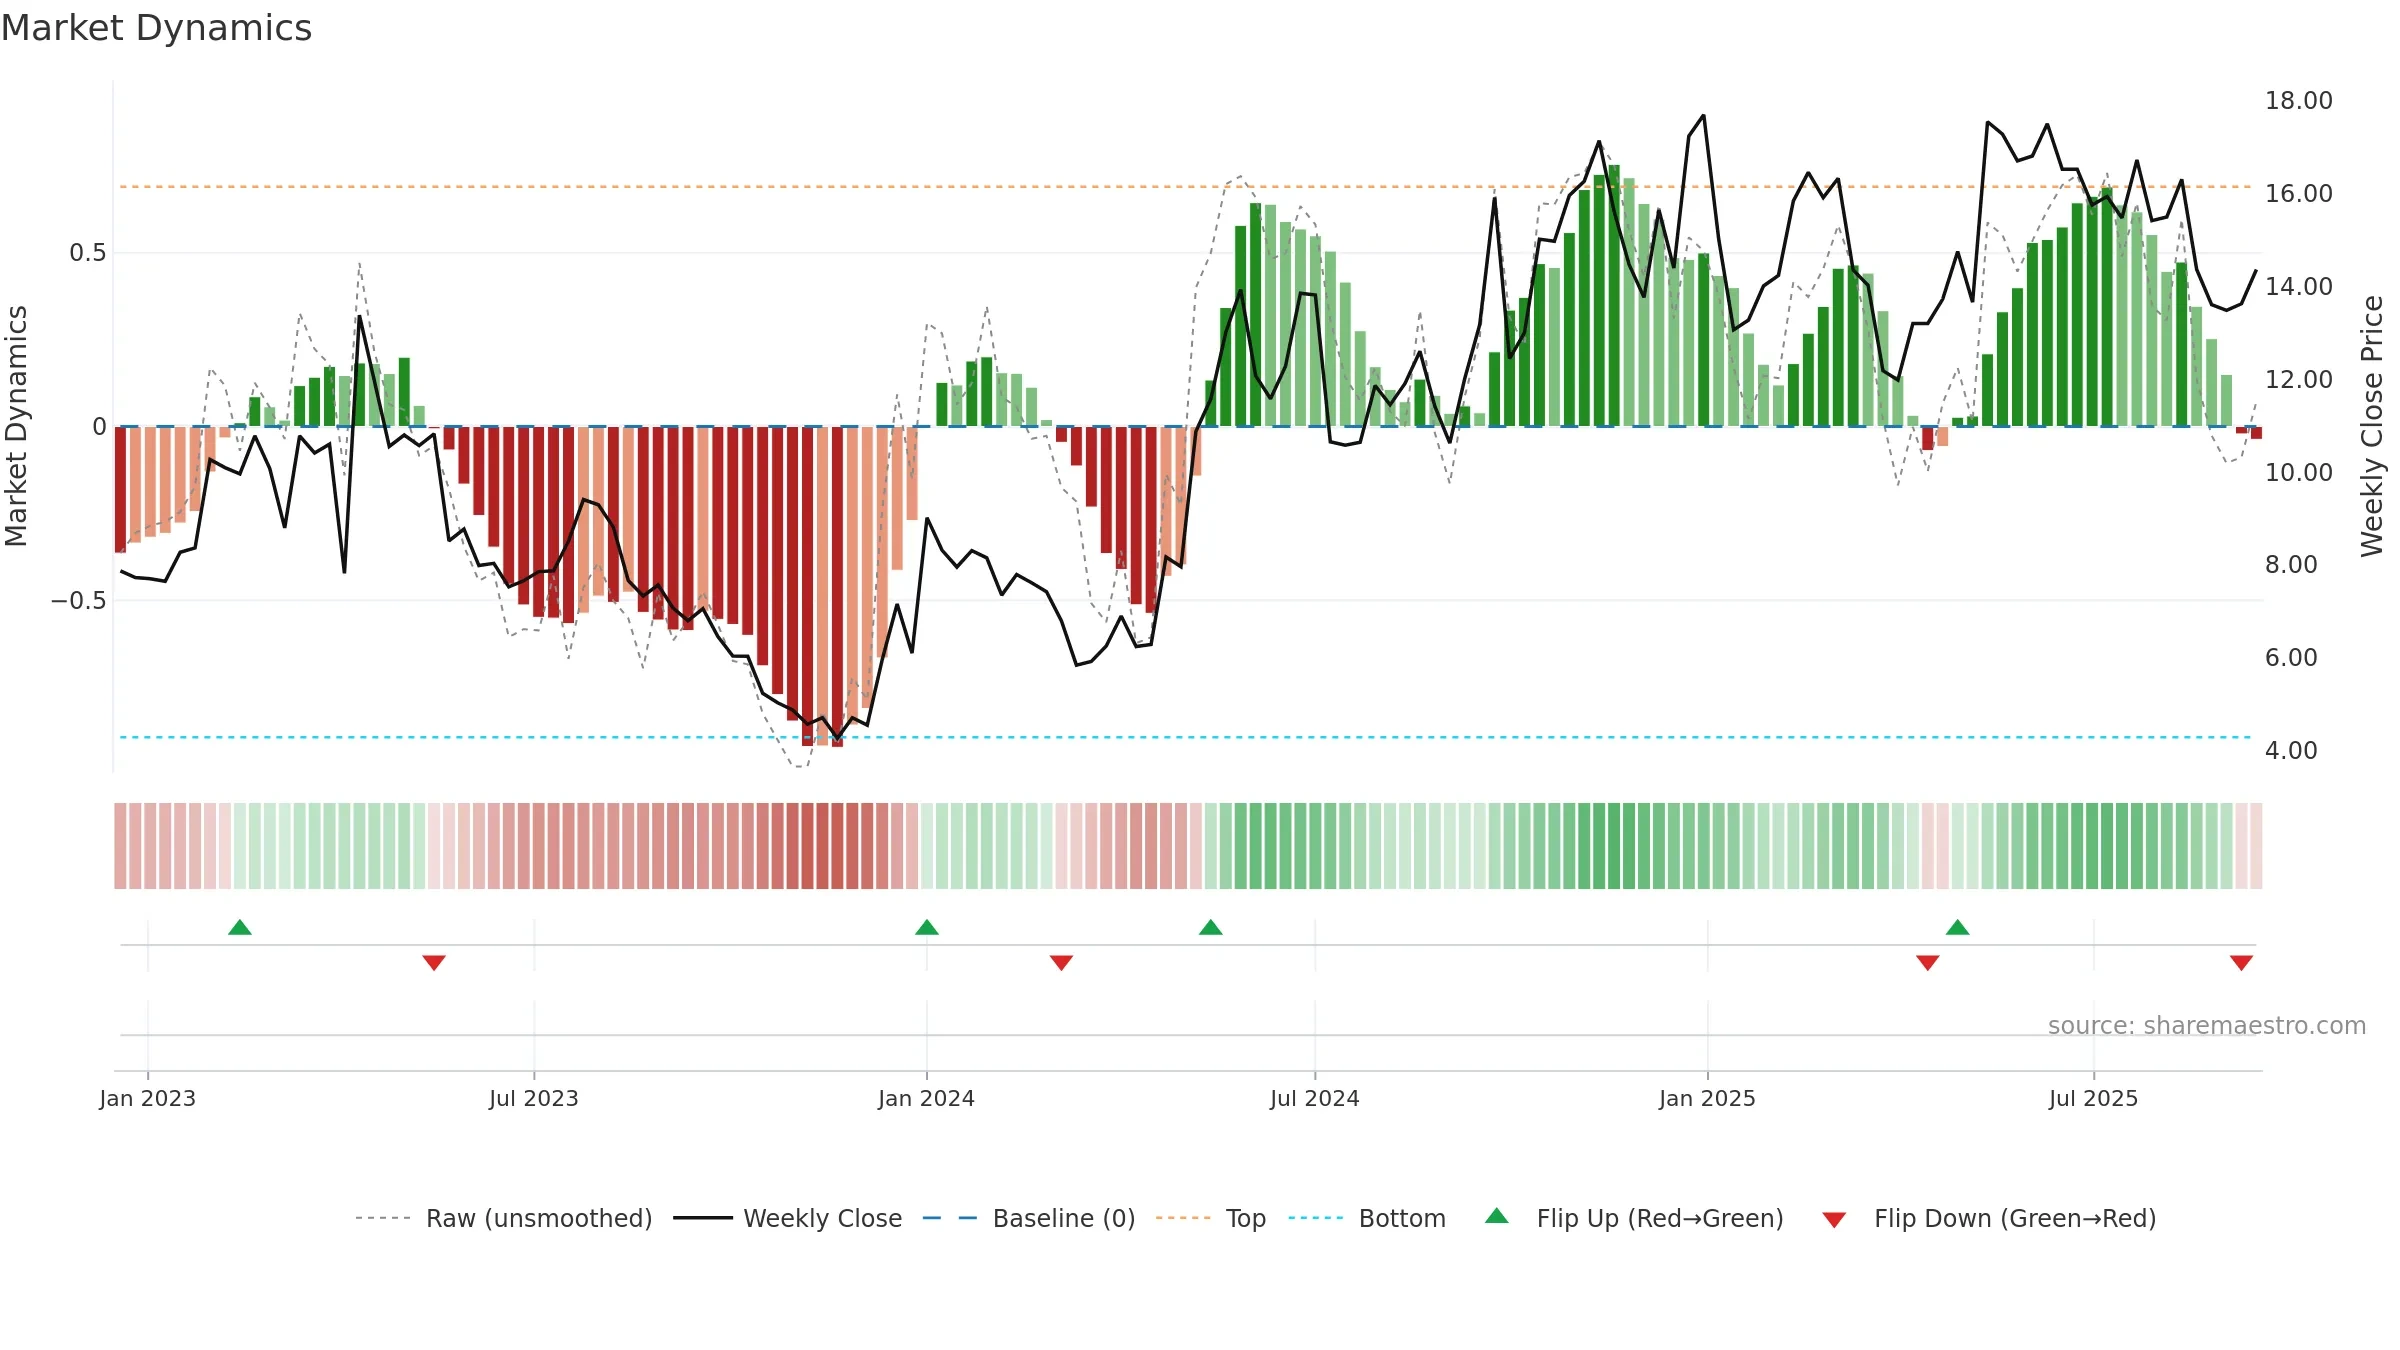The width and height of the screenshot is (2400, 1350).
Task: Toggle the Bottom legend entry
Action: click(x=1367, y=1218)
